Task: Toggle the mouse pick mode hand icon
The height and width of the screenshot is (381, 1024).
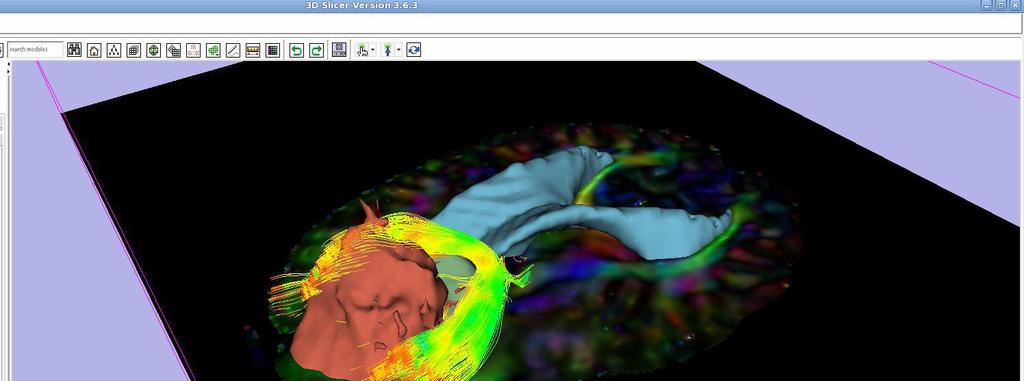Action: [362, 50]
